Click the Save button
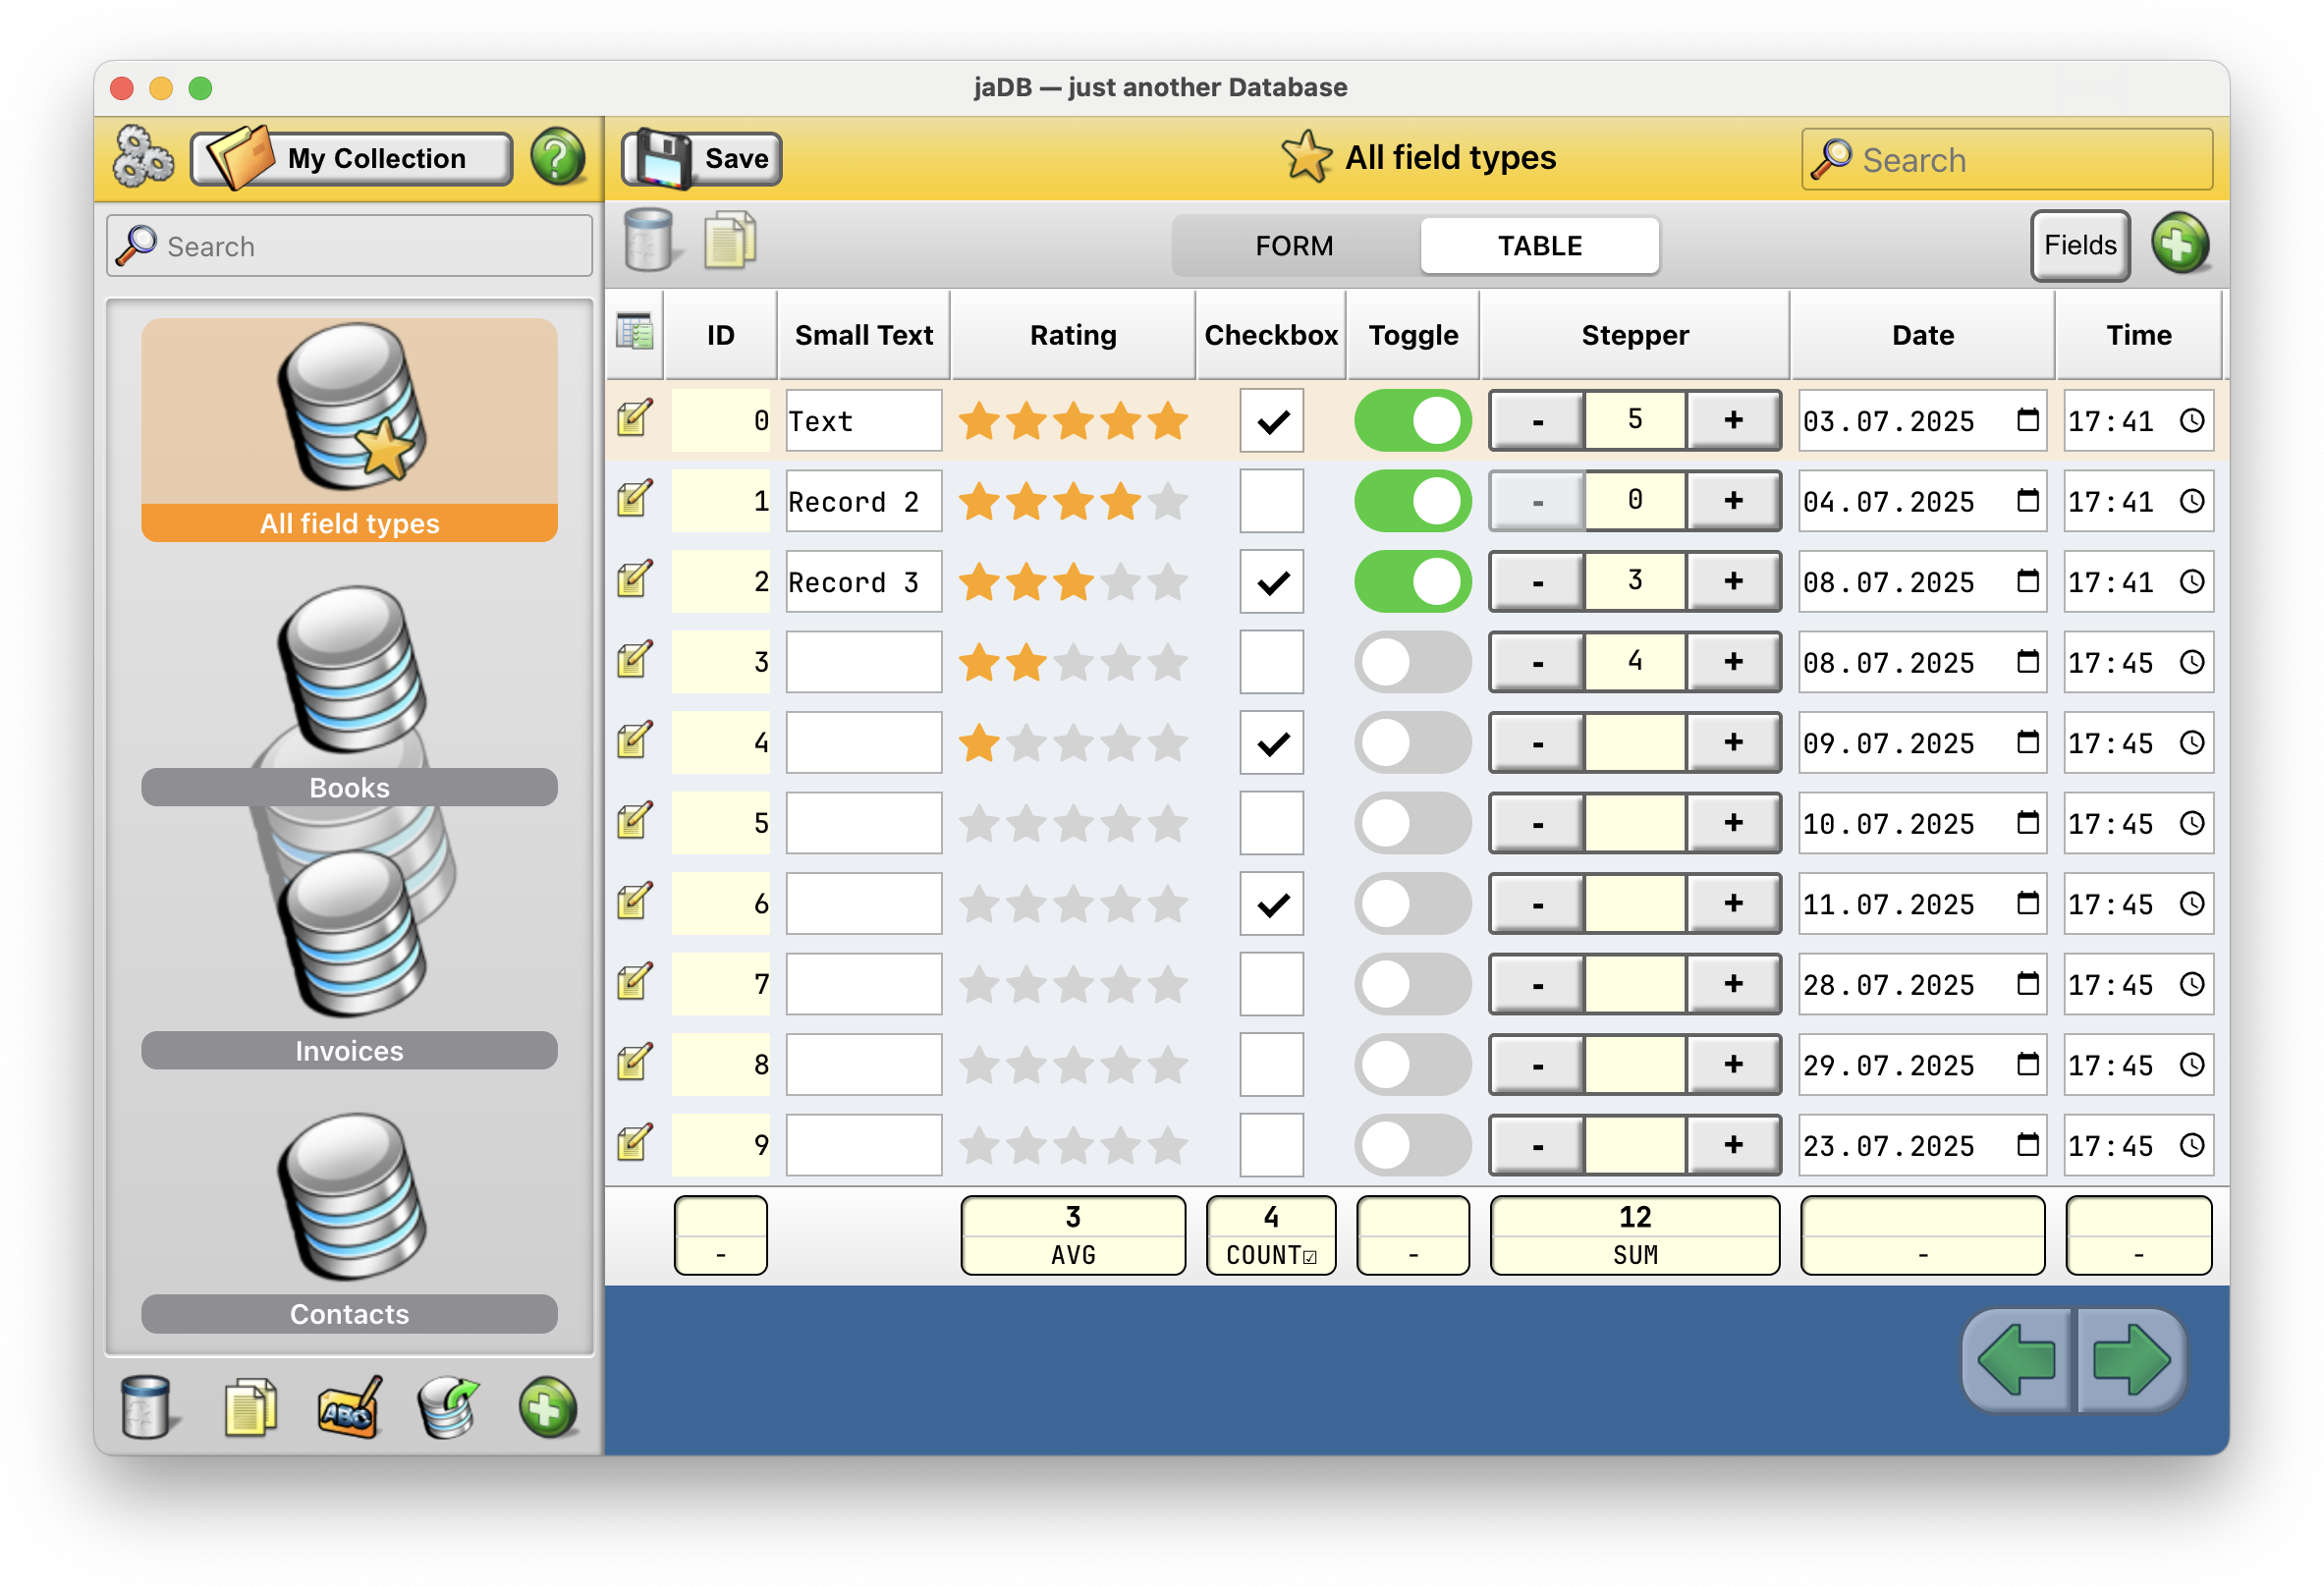Image resolution: width=2324 pixels, height=1587 pixels. 702,158
